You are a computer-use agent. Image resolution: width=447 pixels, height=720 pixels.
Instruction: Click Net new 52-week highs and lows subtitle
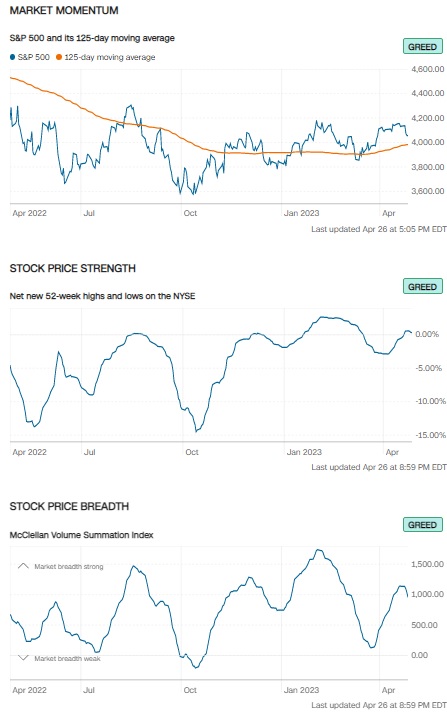coord(102,296)
